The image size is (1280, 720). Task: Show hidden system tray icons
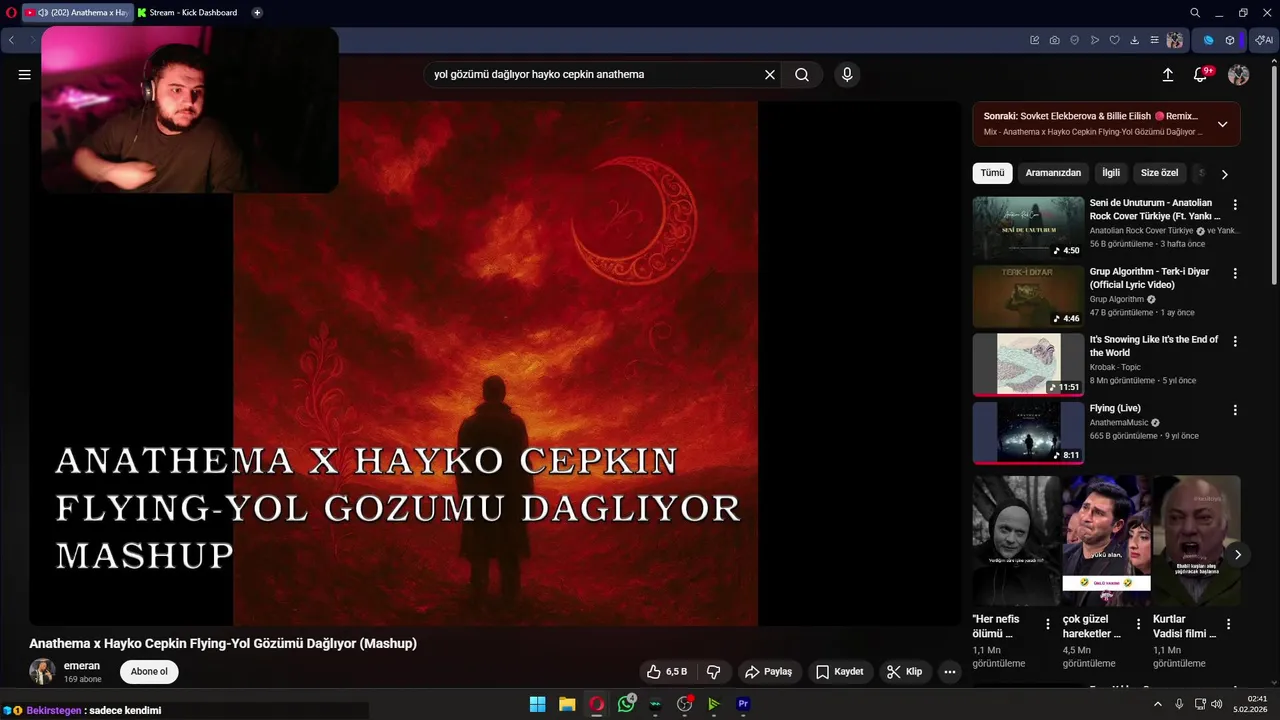pyautogui.click(x=1158, y=704)
